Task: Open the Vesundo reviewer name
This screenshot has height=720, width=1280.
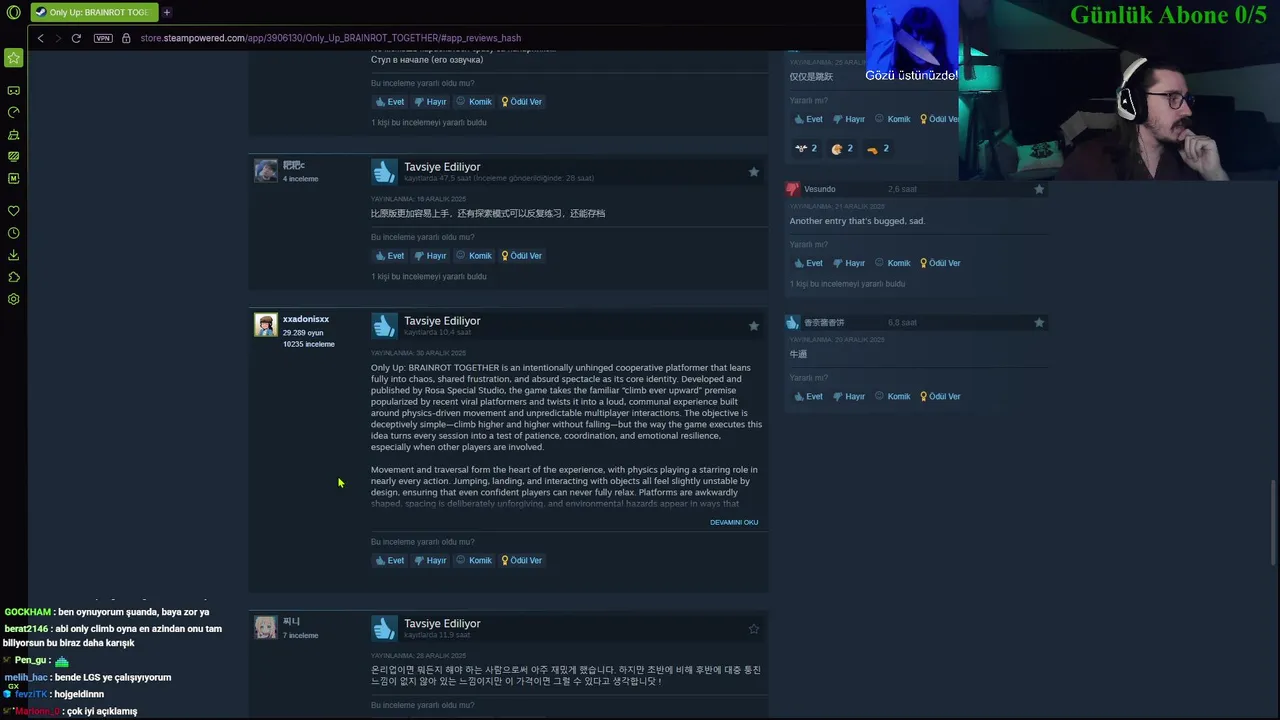Action: tap(820, 189)
